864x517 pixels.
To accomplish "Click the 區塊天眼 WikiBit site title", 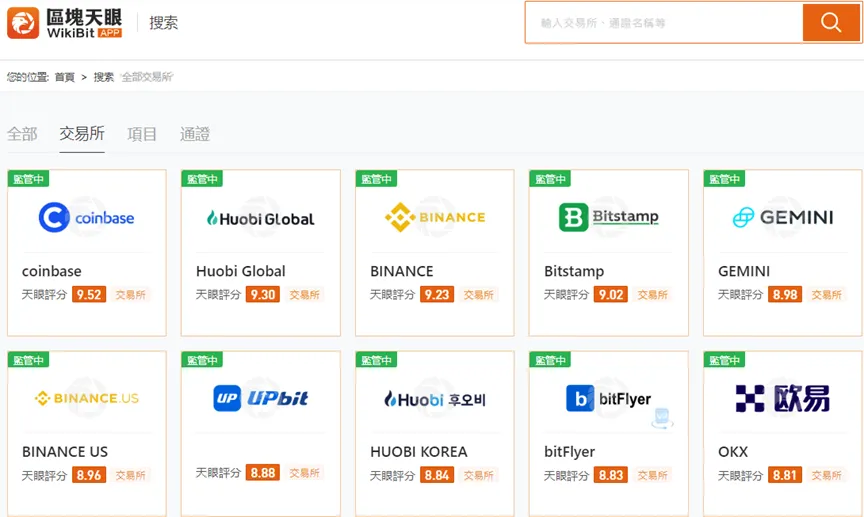I will click(84, 23).
